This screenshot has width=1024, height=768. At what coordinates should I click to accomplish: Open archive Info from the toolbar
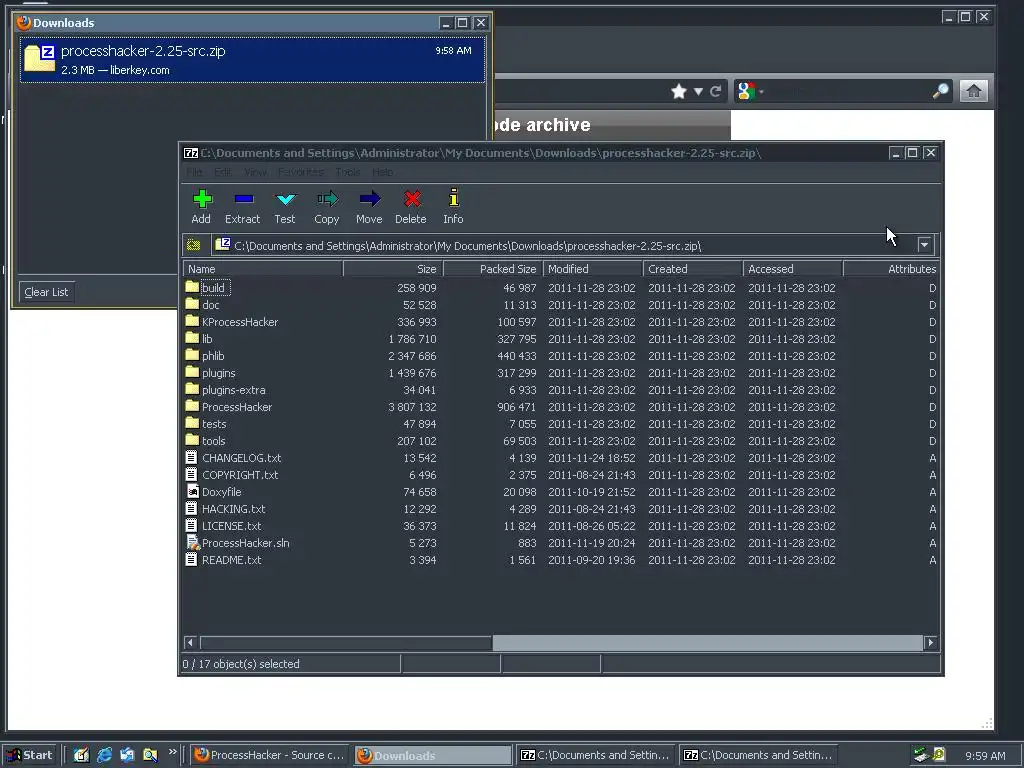(x=453, y=199)
